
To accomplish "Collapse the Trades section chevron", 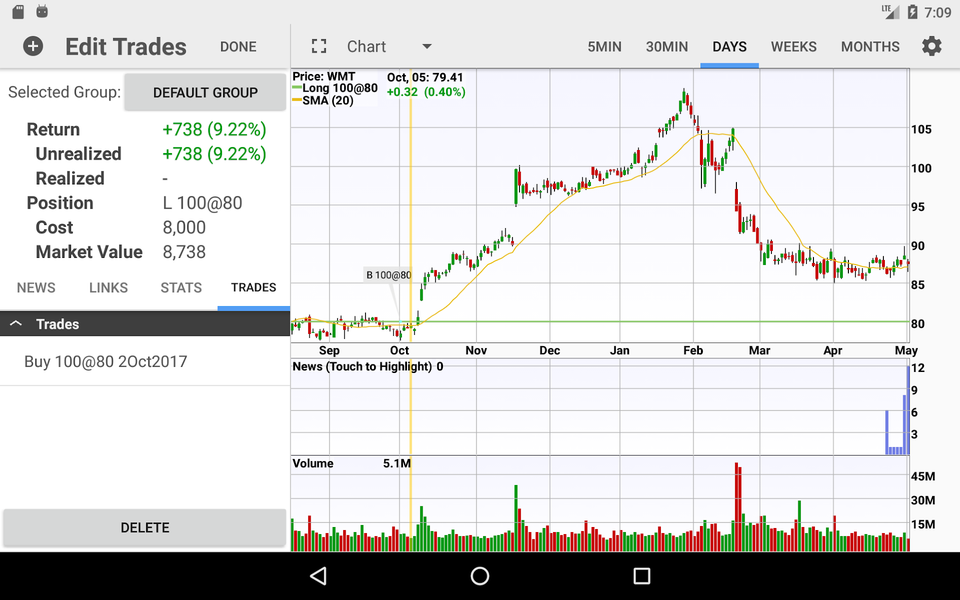I will pyautogui.click(x=15, y=323).
